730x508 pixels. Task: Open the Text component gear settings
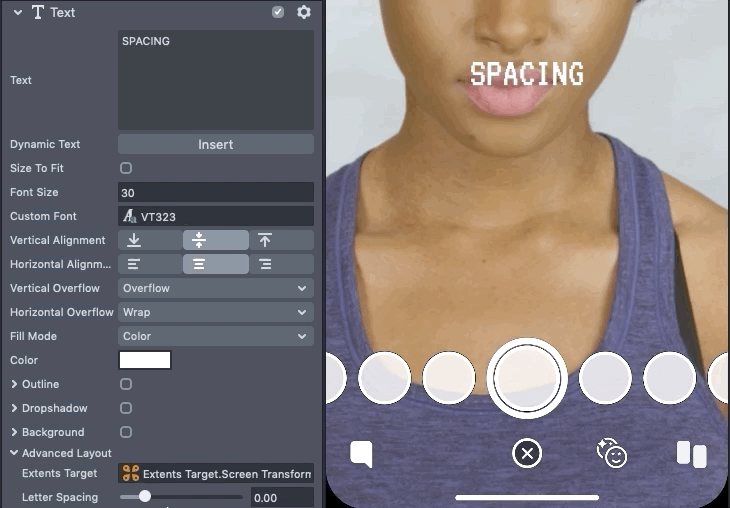pyautogui.click(x=304, y=12)
